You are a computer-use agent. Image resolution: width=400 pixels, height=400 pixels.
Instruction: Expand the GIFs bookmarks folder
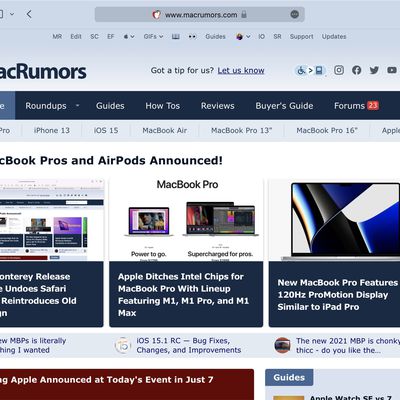tap(153, 37)
